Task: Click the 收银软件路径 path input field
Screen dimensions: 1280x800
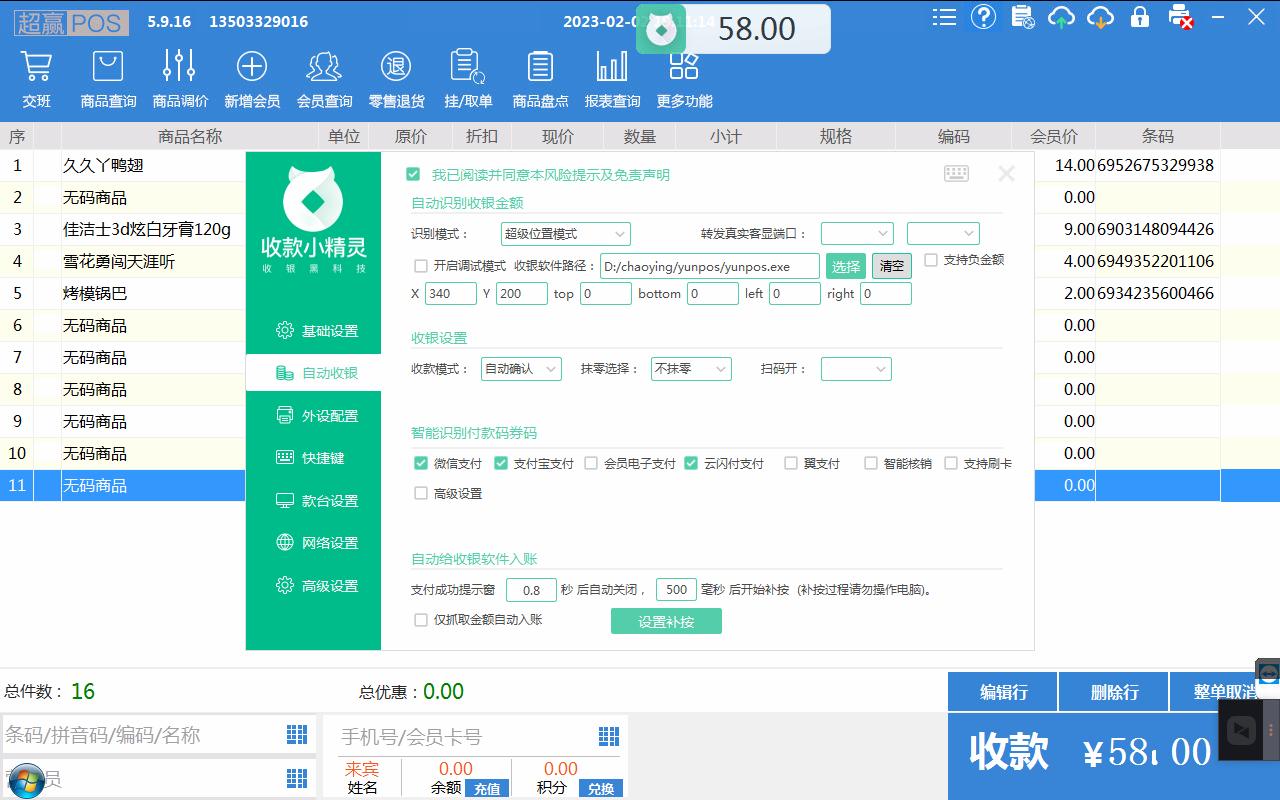Action: point(710,266)
